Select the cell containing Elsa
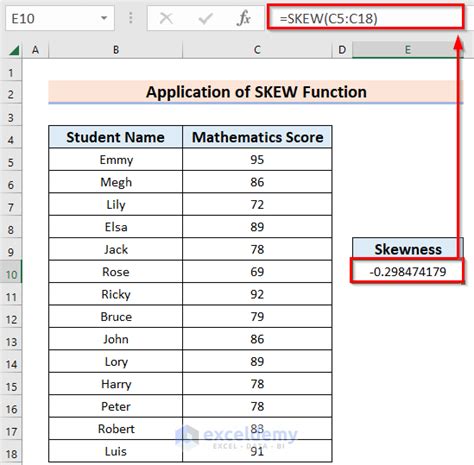Image resolution: width=474 pixels, height=465 pixels. pyautogui.click(x=116, y=227)
